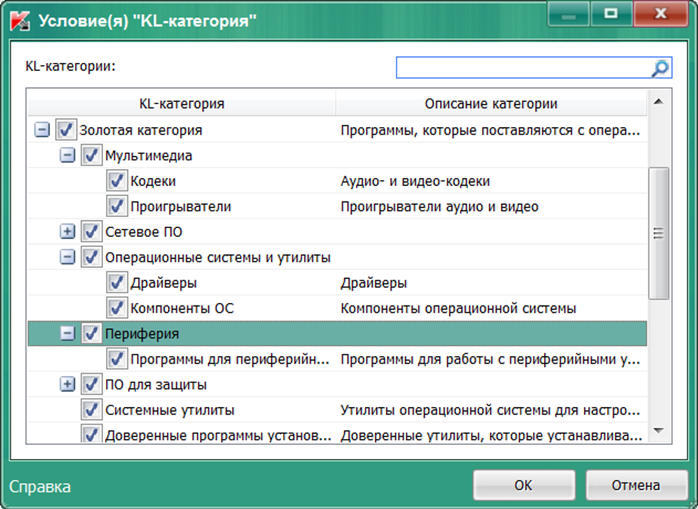Maximize the Условие(я) dialog window
The image size is (698, 509).
(x=611, y=14)
